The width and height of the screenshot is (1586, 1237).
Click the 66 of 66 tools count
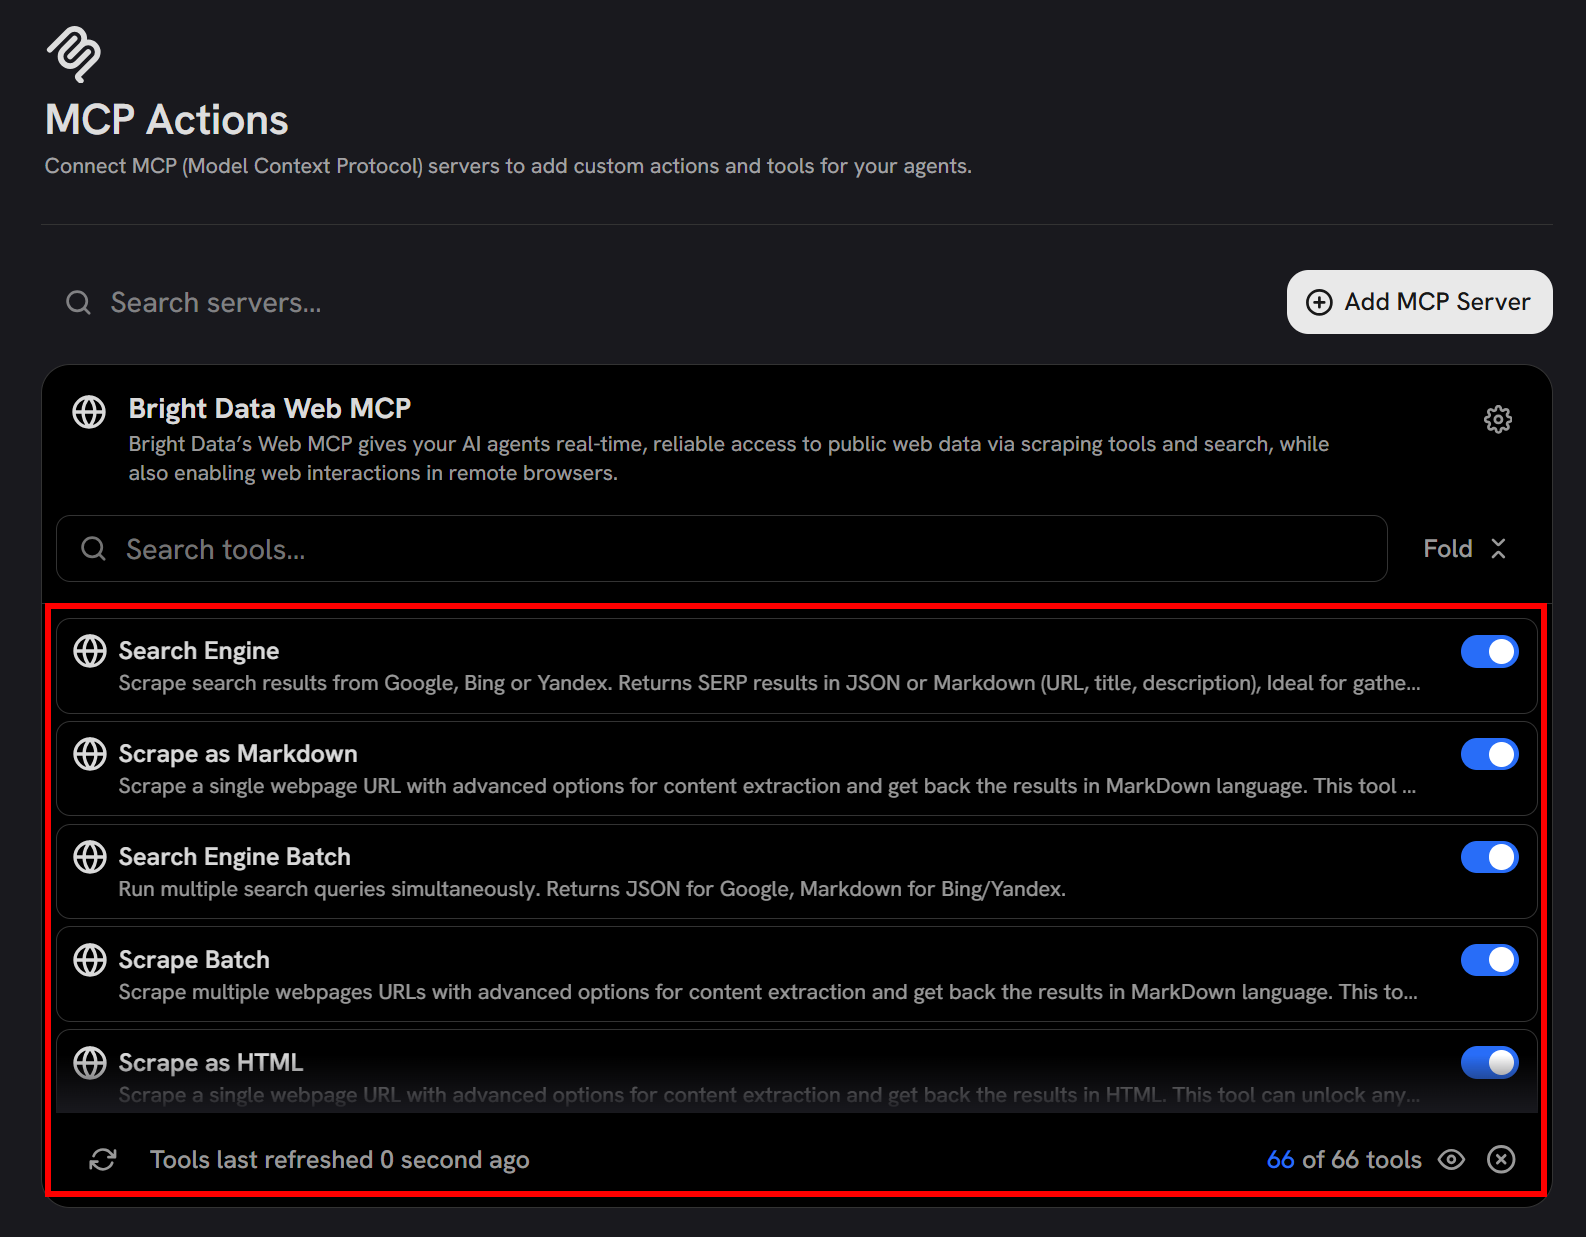(x=1344, y=1159)
